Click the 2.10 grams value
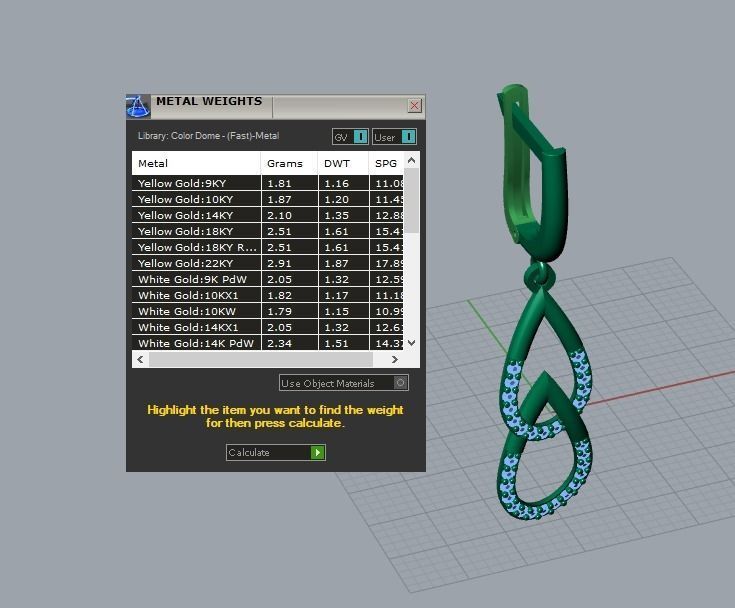 coord(279,215)
